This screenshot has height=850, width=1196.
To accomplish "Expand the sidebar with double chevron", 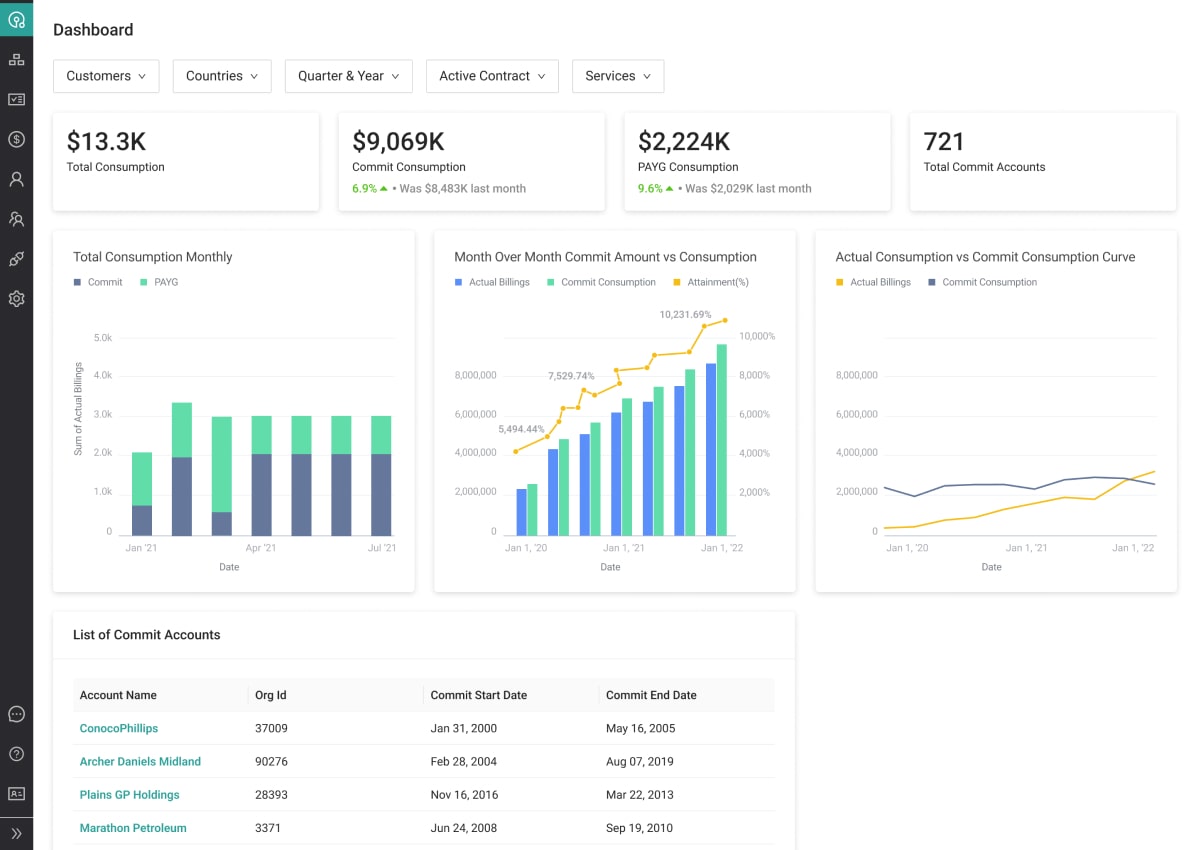I will (16, 833).
